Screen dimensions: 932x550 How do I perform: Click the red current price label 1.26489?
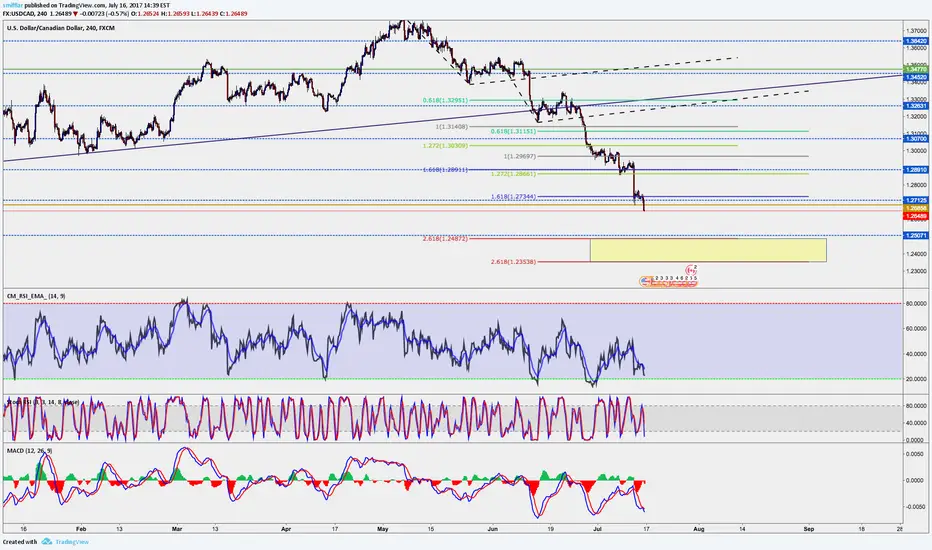pos(915,216)
